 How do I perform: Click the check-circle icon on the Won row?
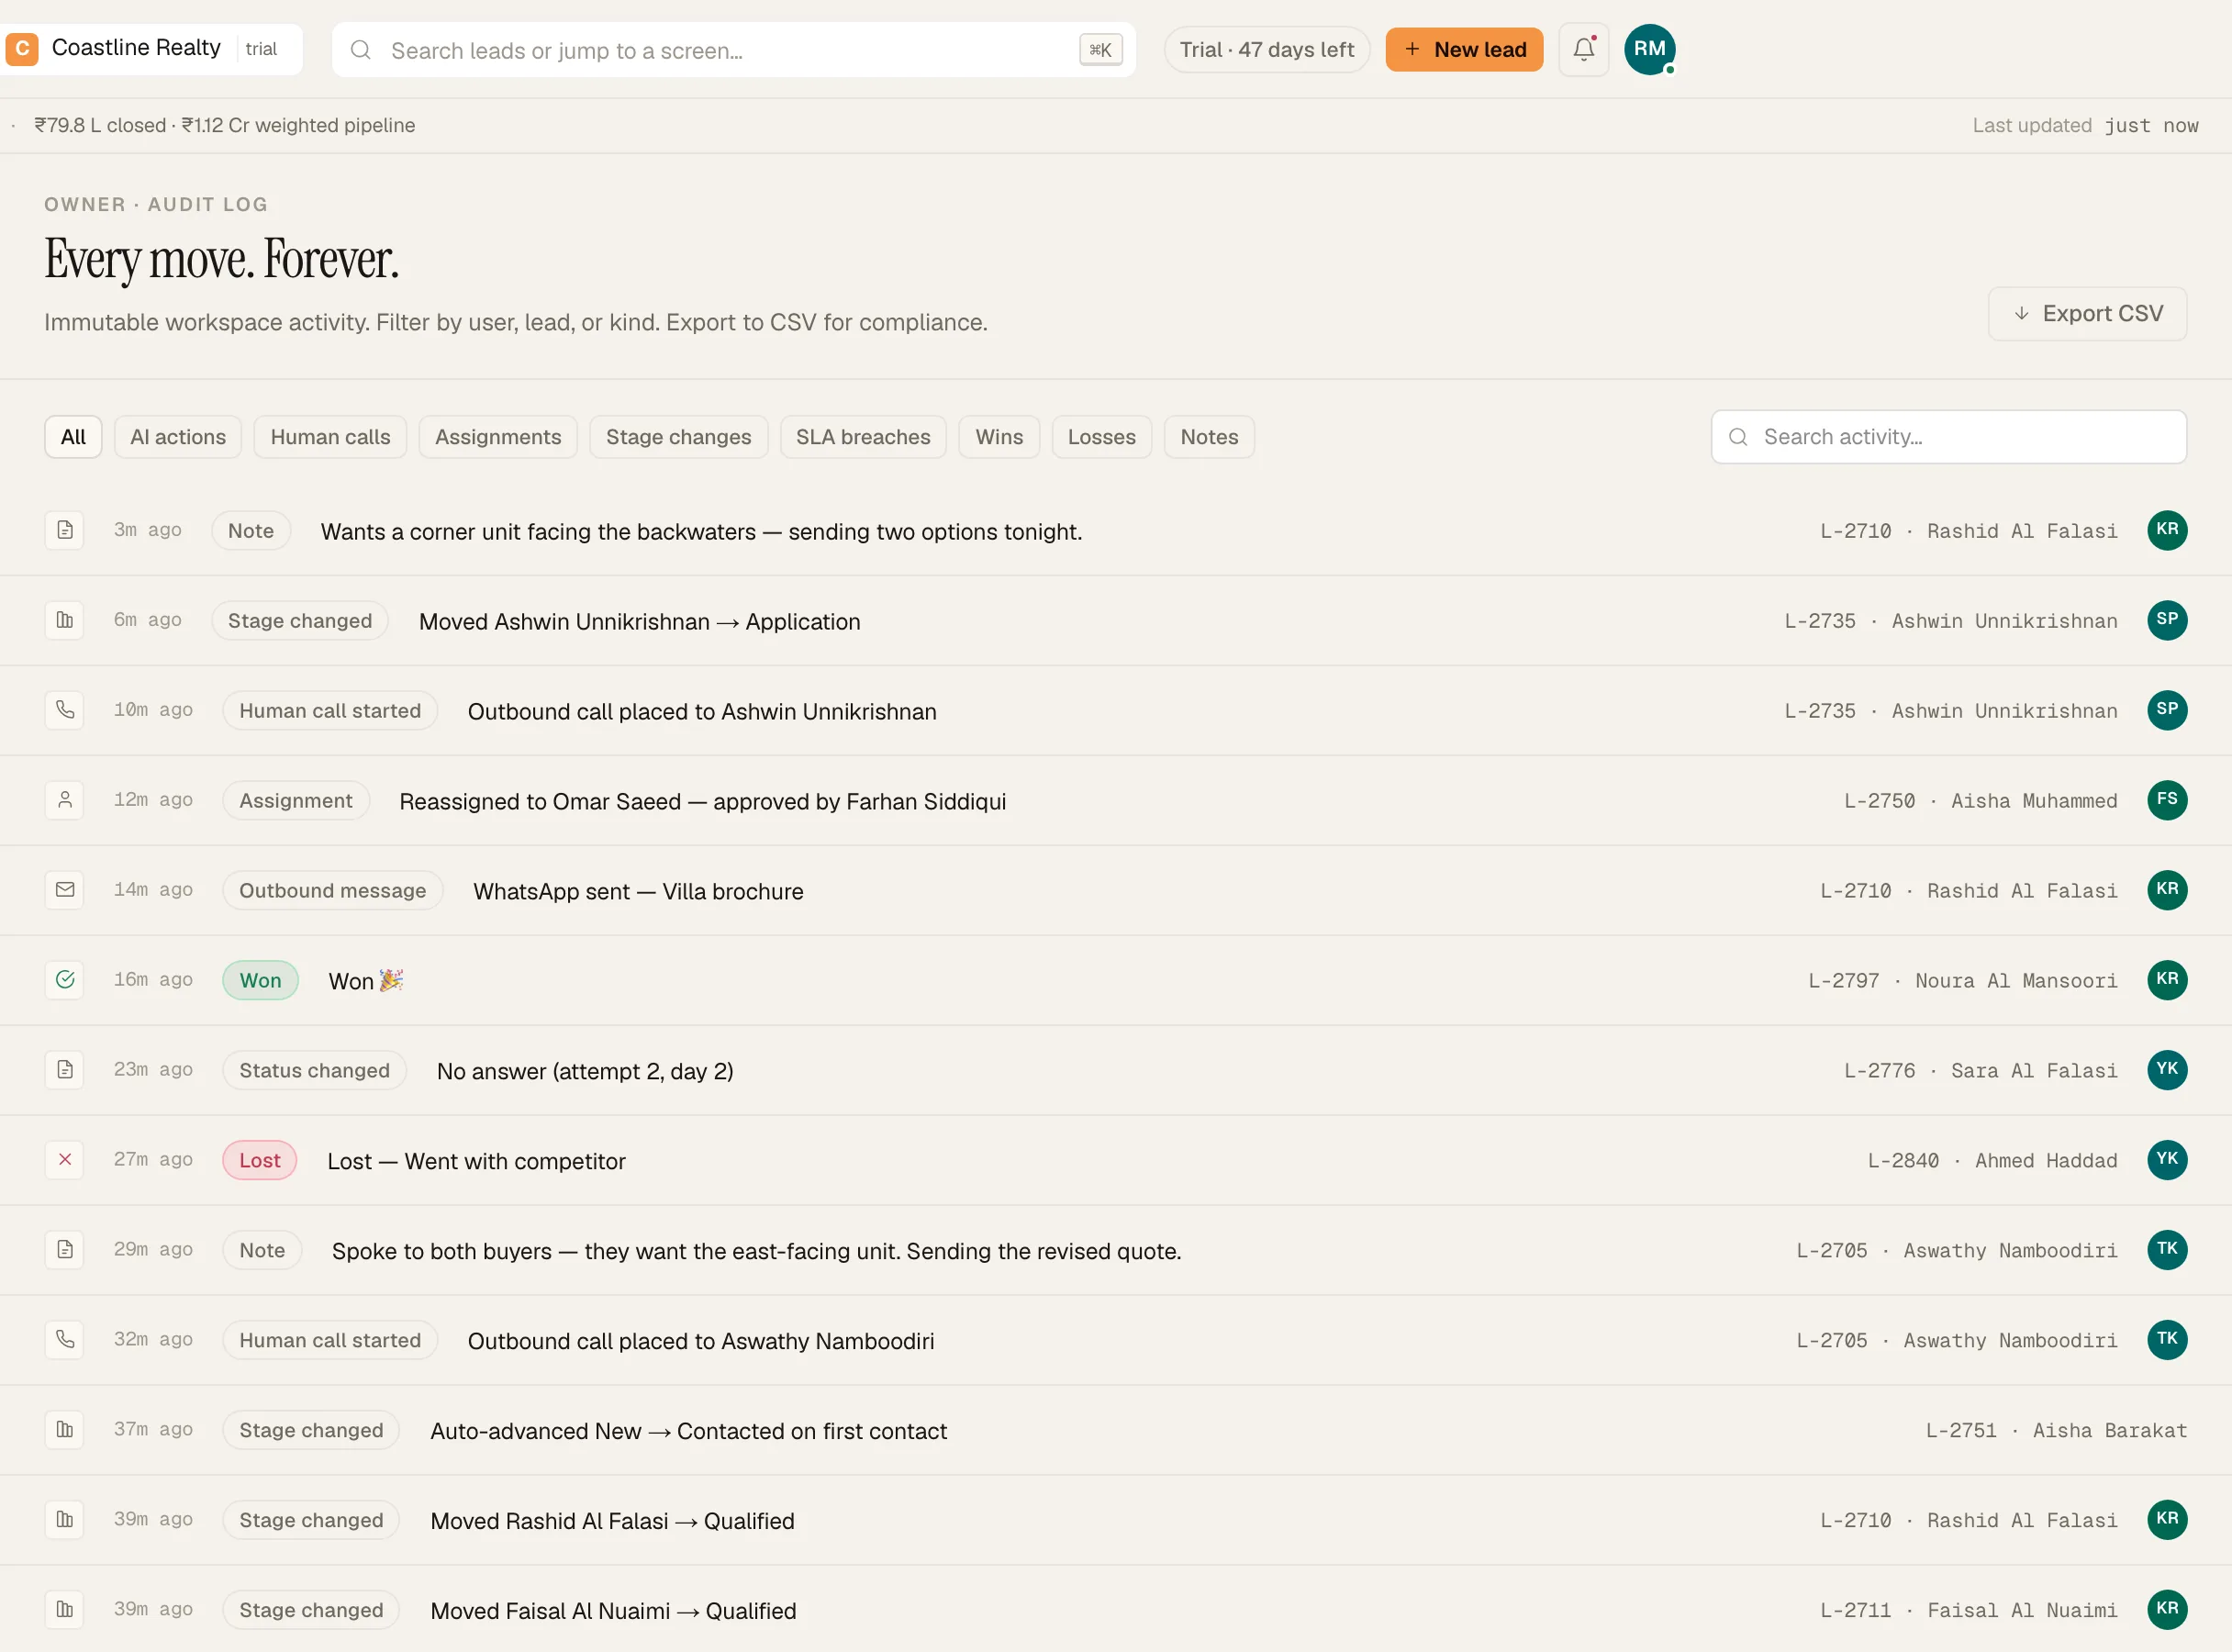point(65,980)
